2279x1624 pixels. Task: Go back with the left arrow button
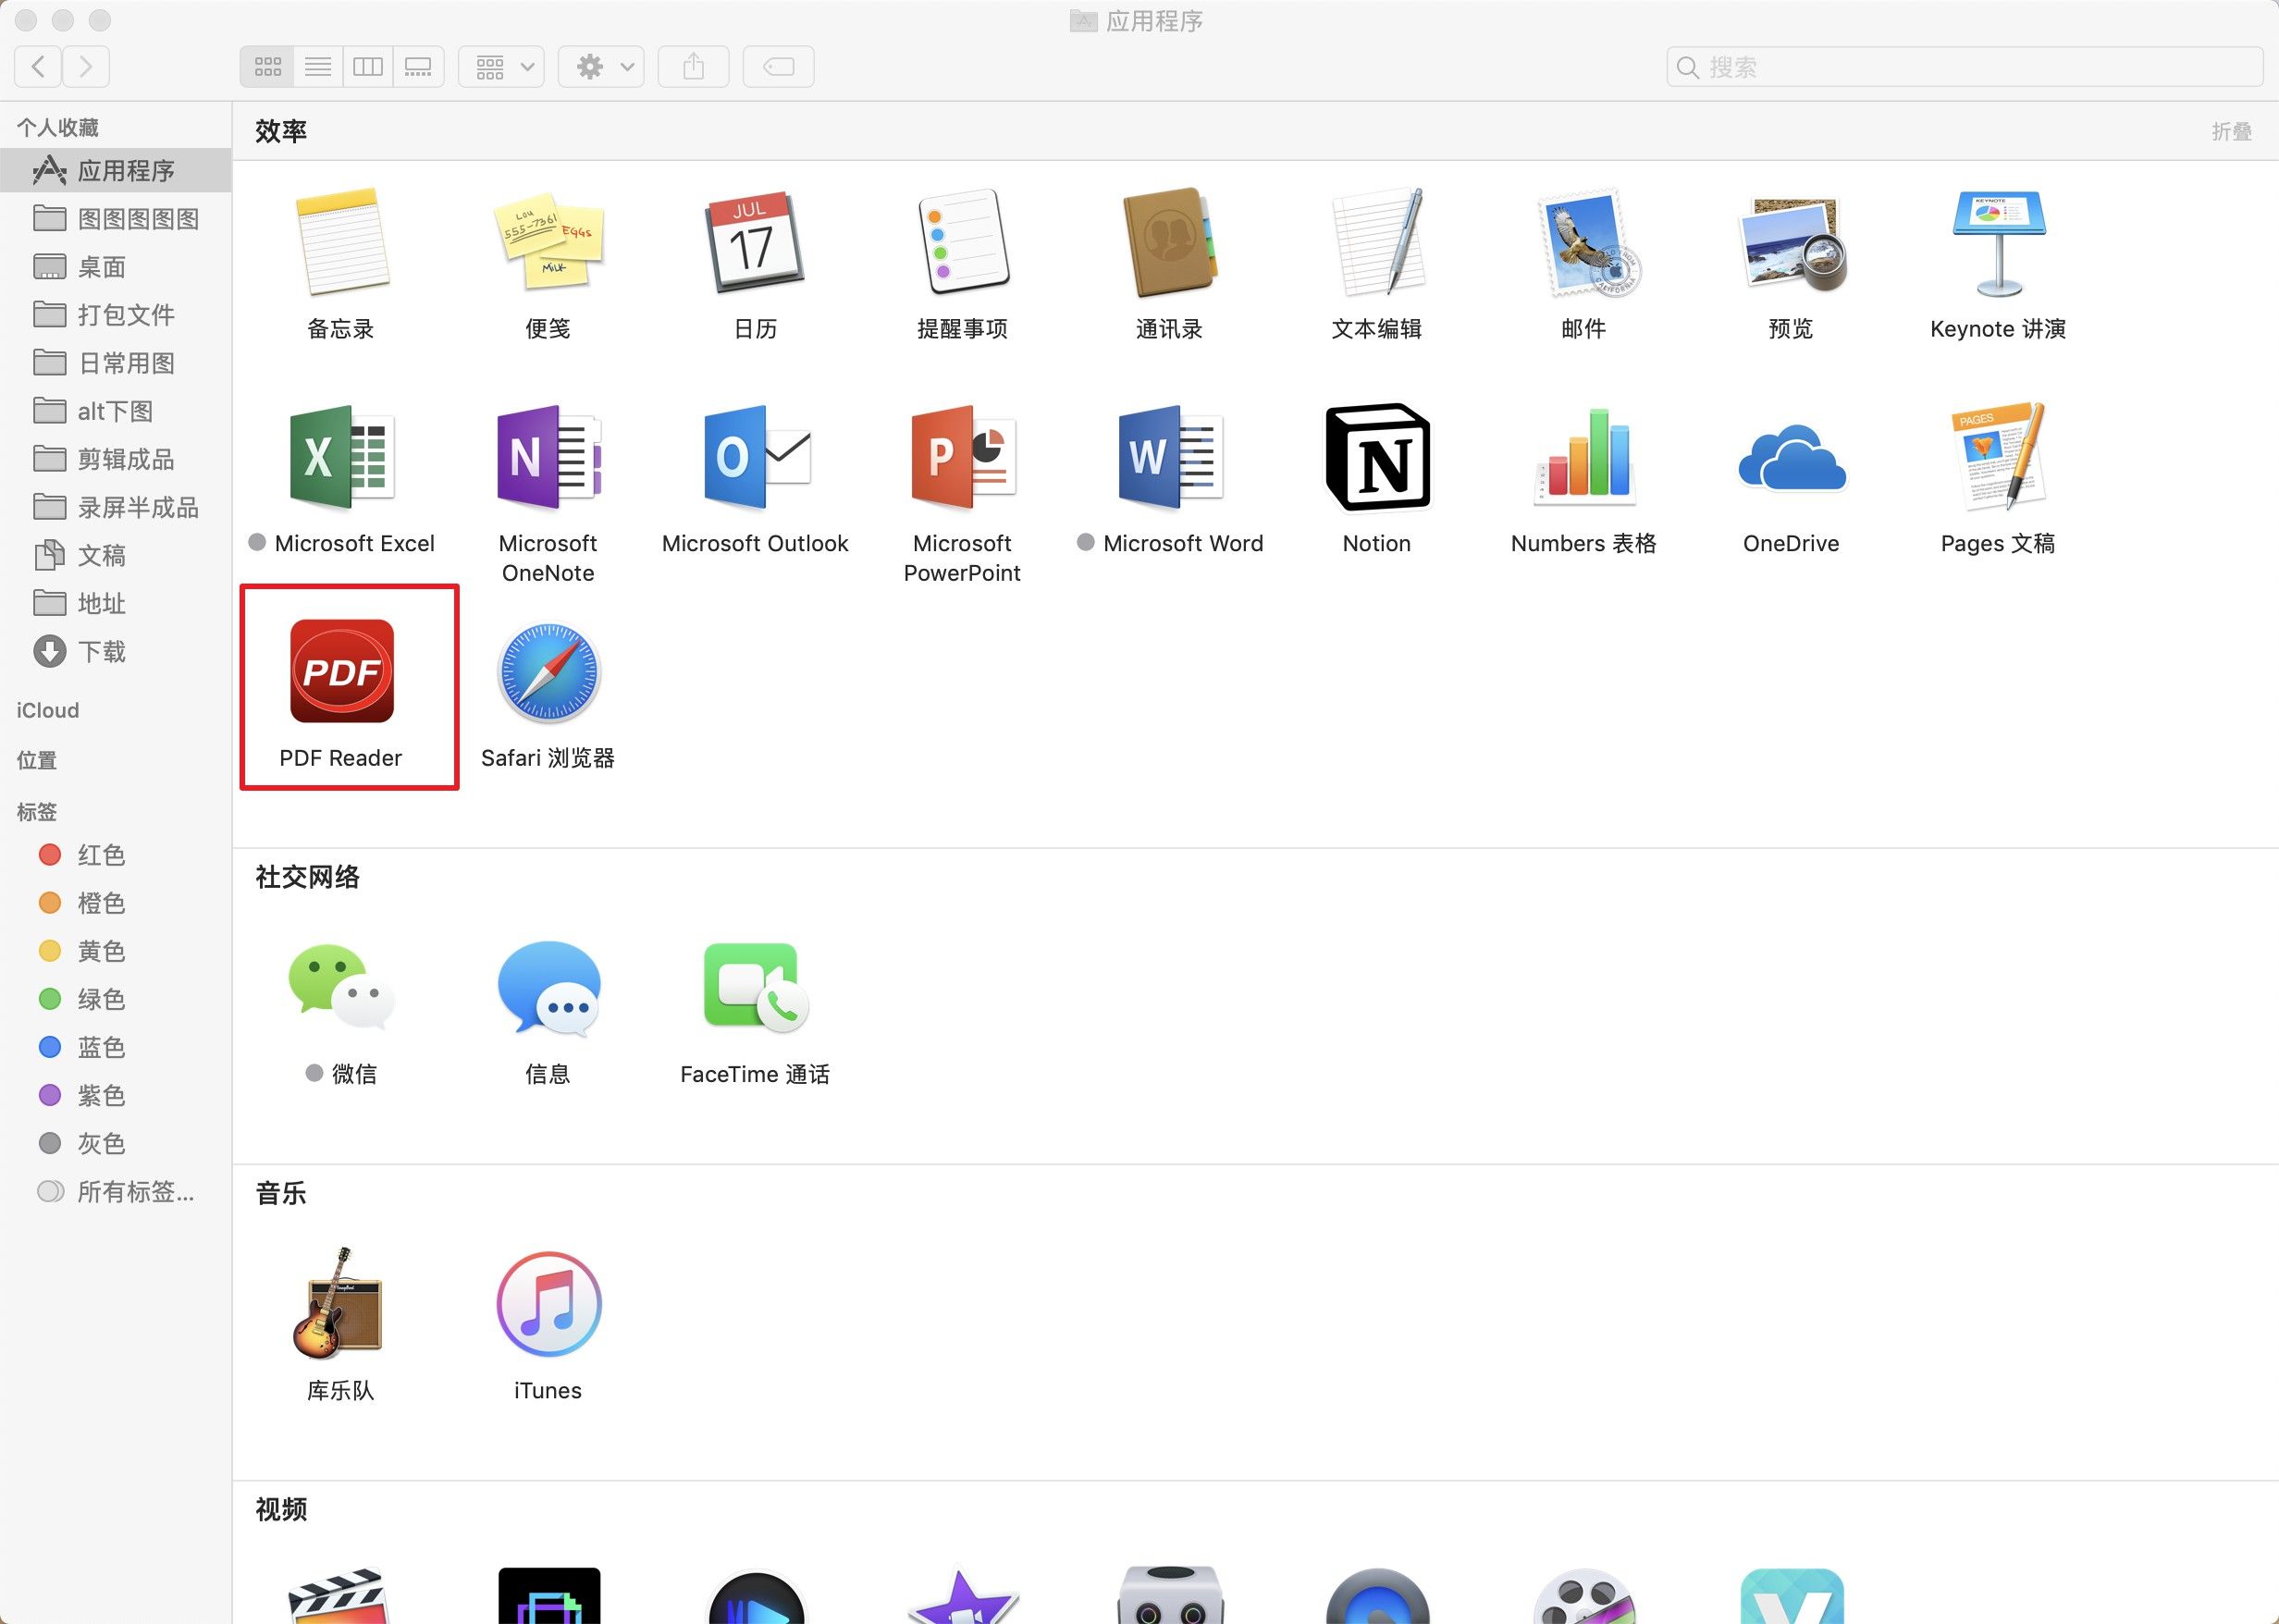click(38, 67)
